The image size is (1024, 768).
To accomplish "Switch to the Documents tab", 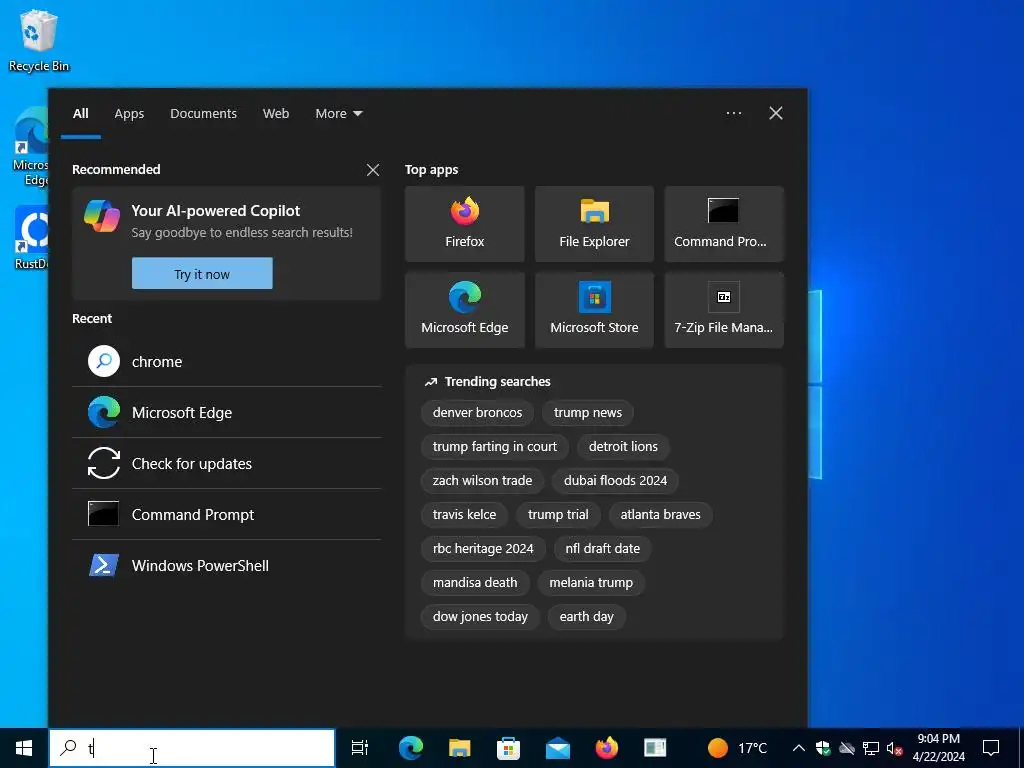I will coord(204,114).
